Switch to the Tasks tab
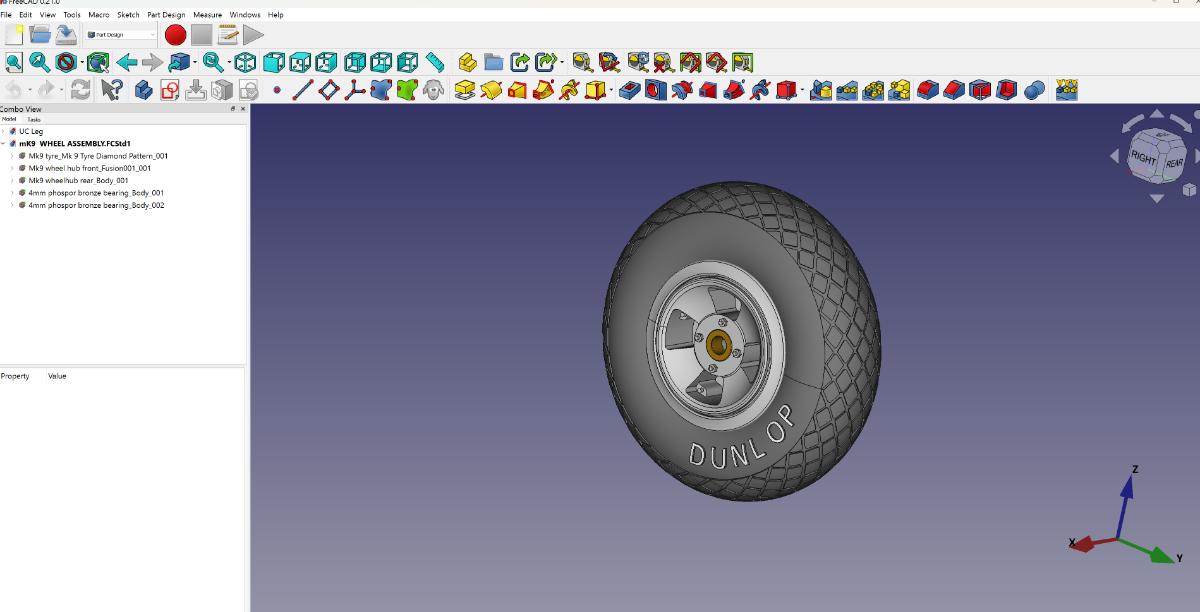 tap(34, 119)
